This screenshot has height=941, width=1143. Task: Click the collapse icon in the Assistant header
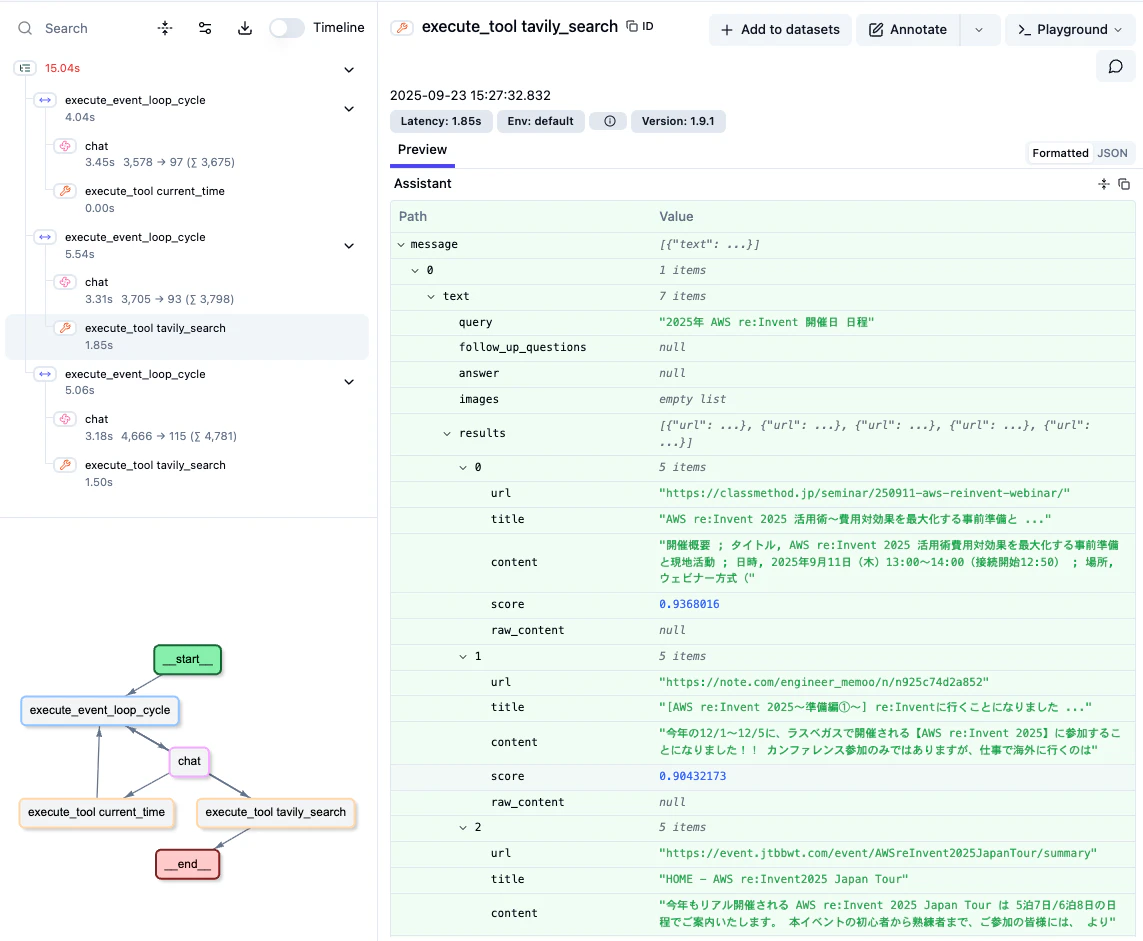click(1104, 184)
